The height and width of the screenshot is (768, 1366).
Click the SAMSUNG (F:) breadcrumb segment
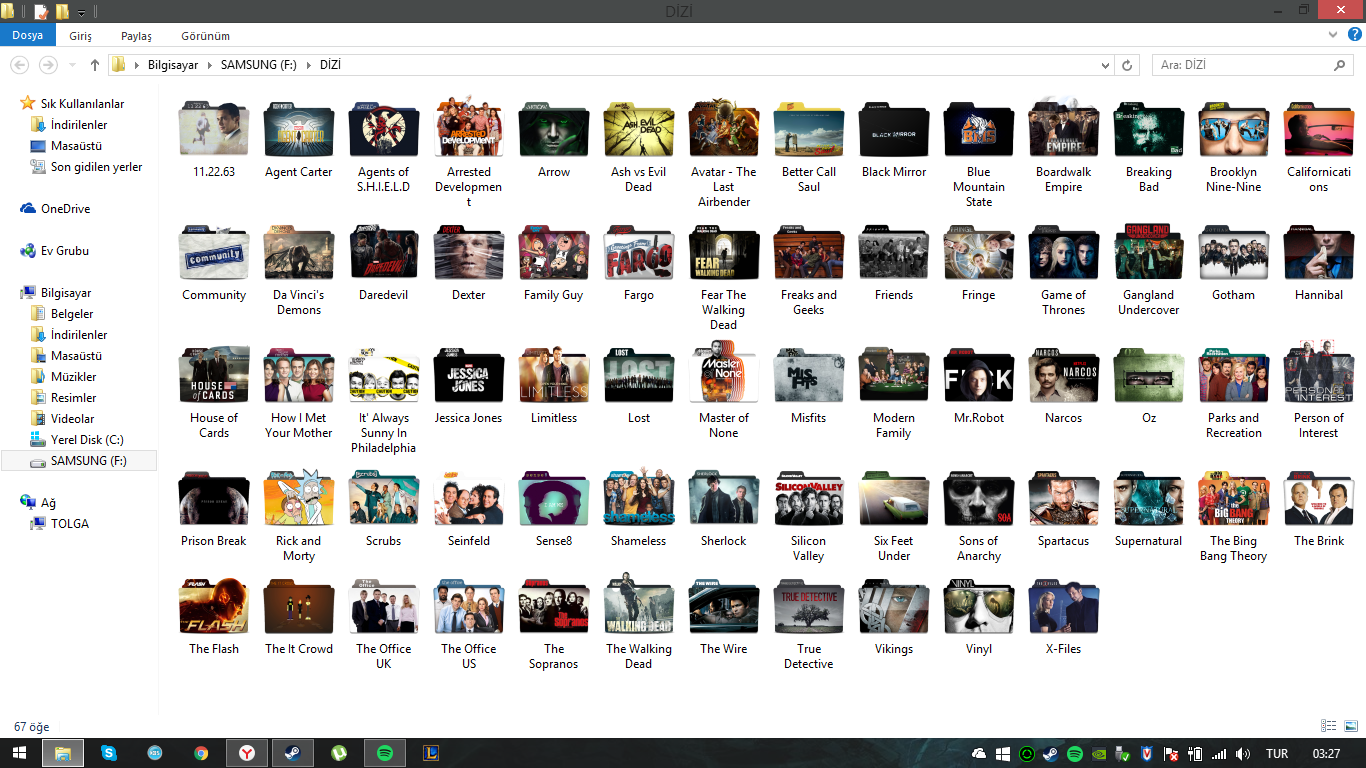pyautogui.click(x=257, y=65)
